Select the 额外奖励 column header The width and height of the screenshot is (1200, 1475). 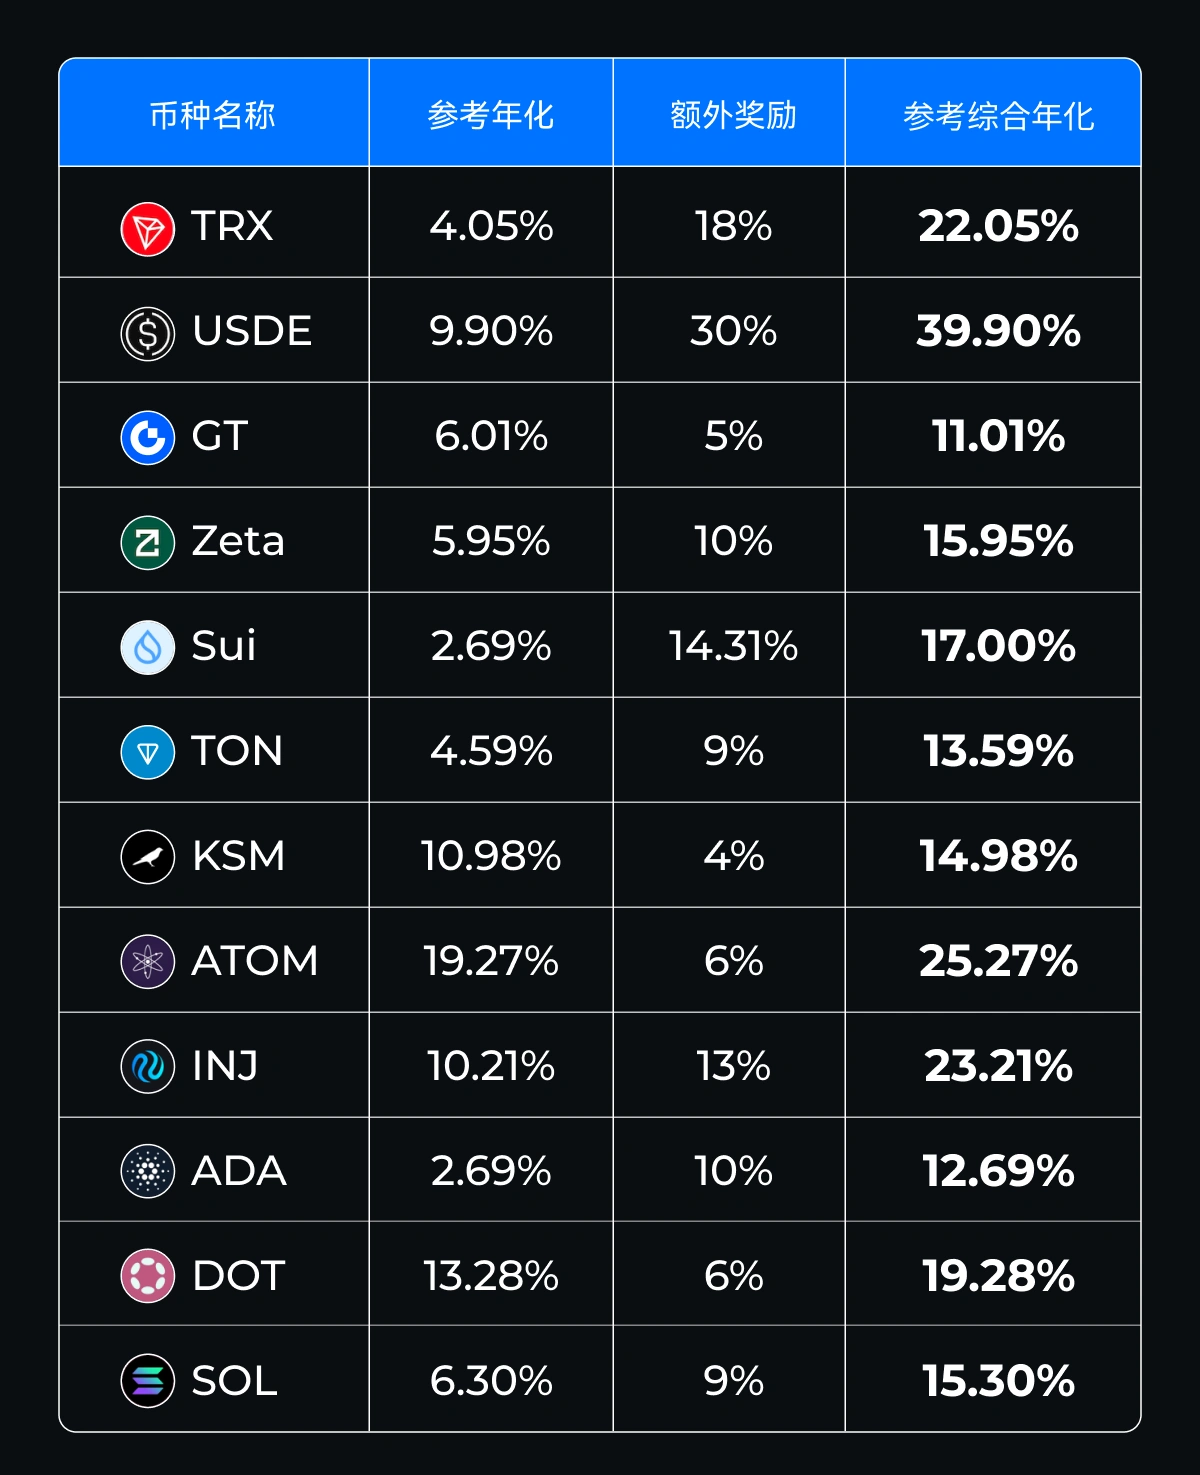click(733, 115)
